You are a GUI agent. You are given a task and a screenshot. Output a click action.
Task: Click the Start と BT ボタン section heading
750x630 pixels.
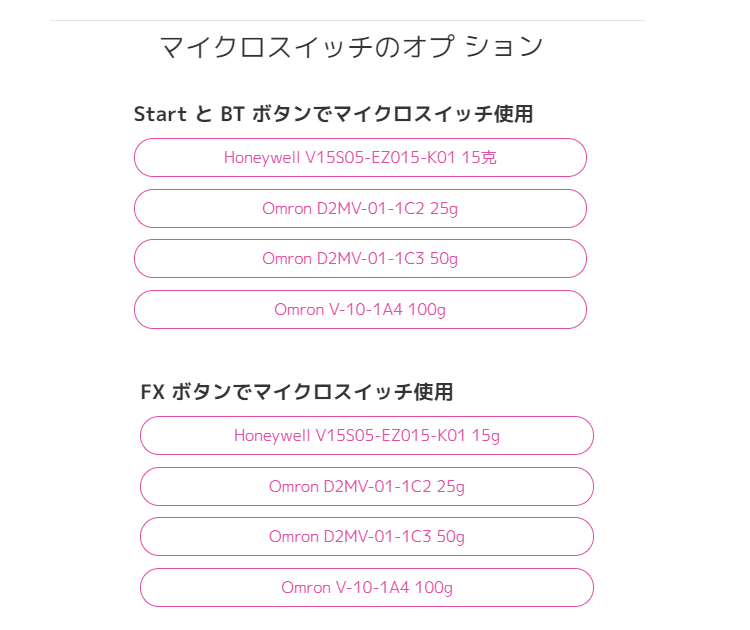point(333,114)
